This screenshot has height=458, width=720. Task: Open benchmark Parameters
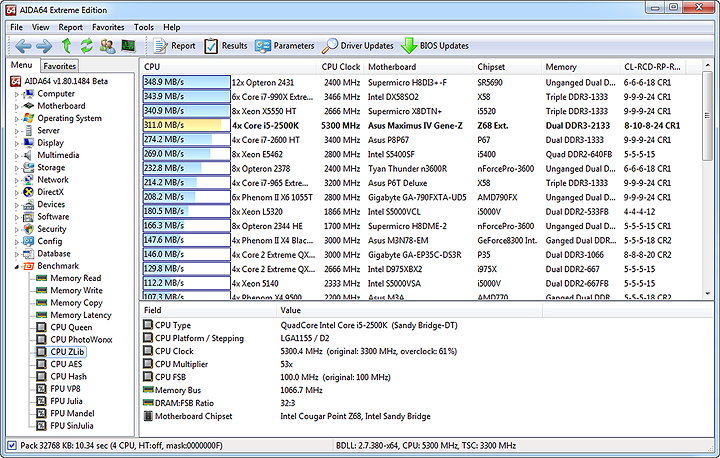[x=285, y=46]
